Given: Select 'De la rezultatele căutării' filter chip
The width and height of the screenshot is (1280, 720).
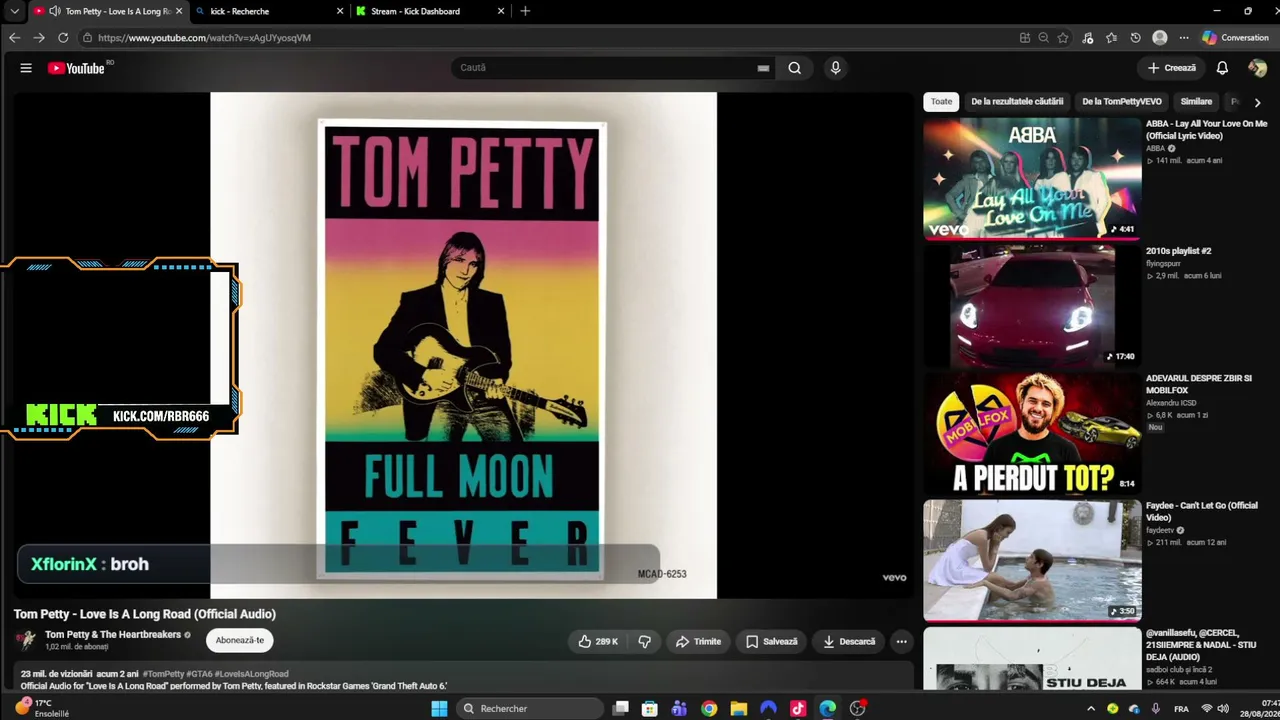Looking at the screenshot, I should pyautogui.click(x=1017, y=101).
